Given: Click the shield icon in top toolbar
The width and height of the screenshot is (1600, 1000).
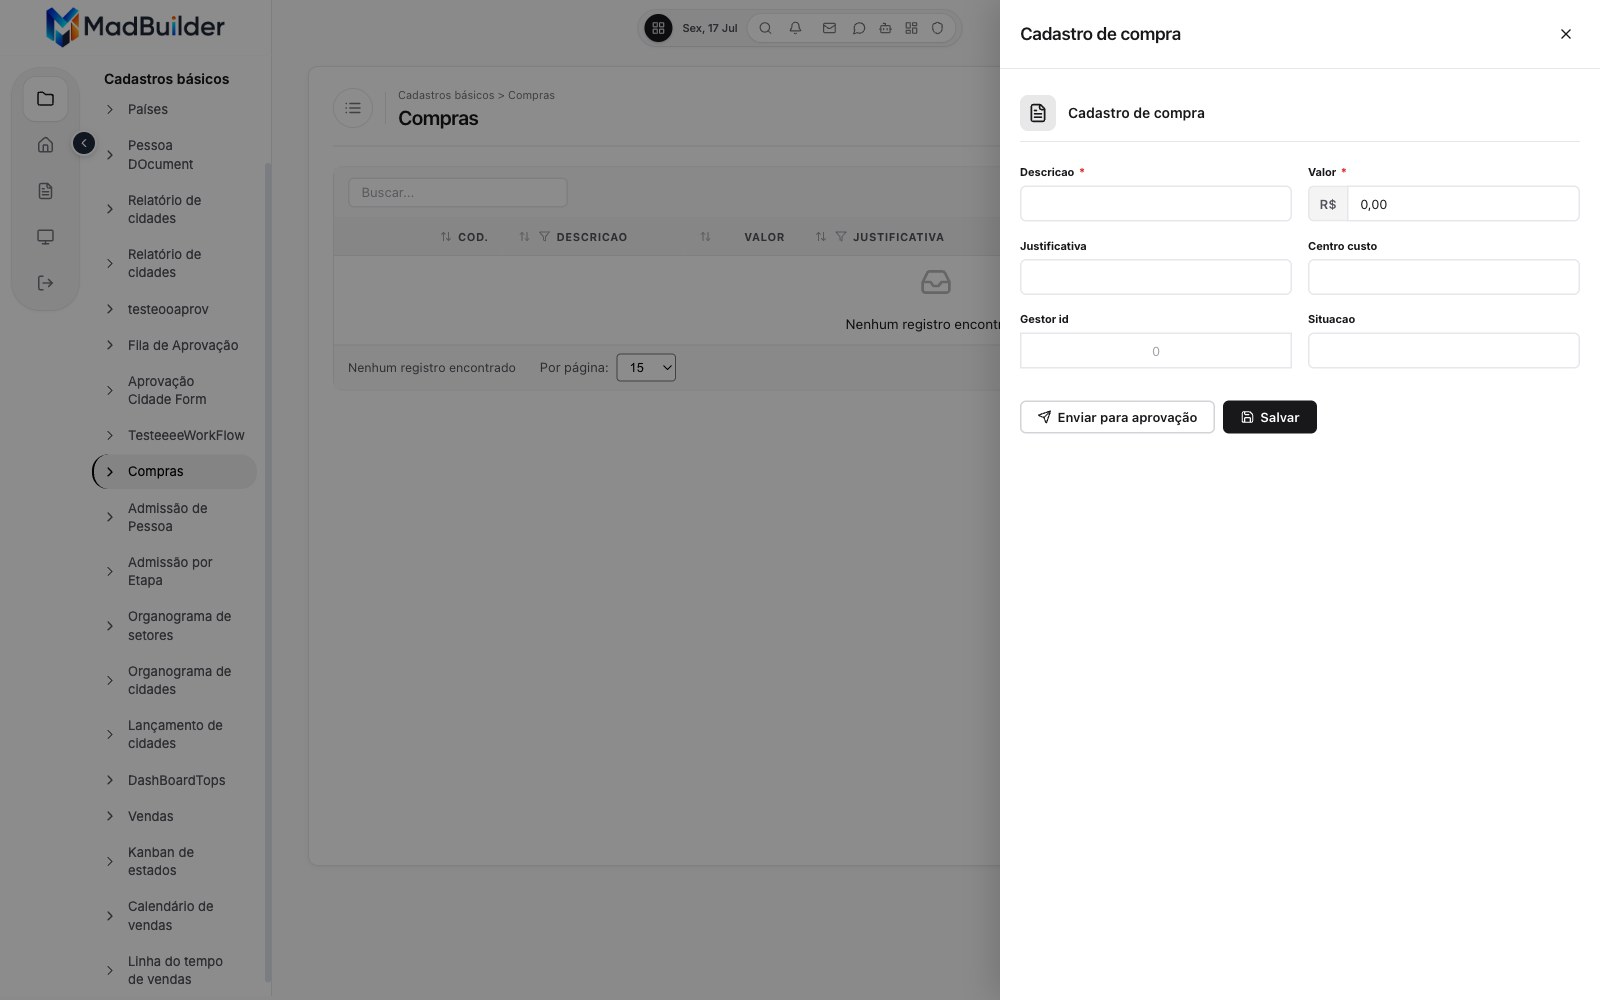Looking at the screenshot, I should pyautogui.click(x=937, y=28).
